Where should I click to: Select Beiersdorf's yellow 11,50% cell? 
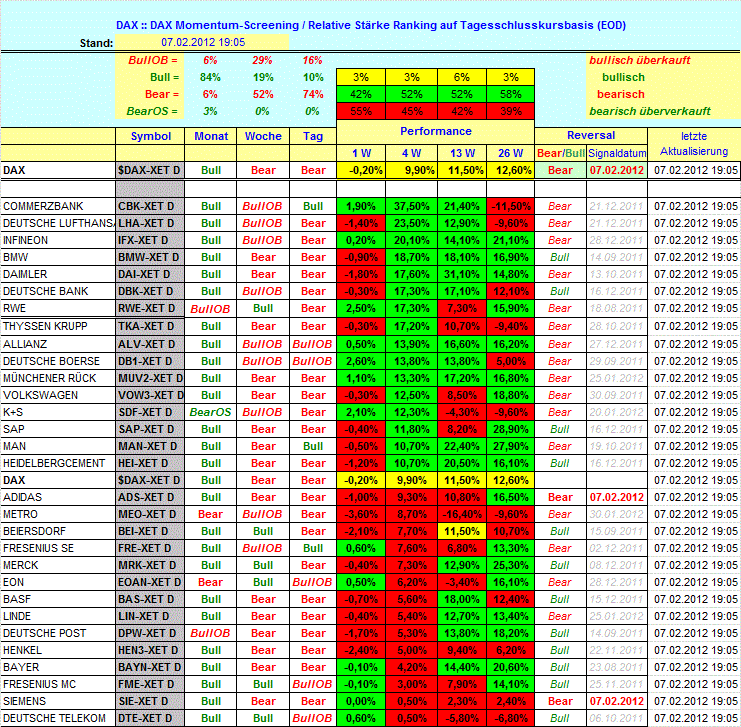coord(461,530)
